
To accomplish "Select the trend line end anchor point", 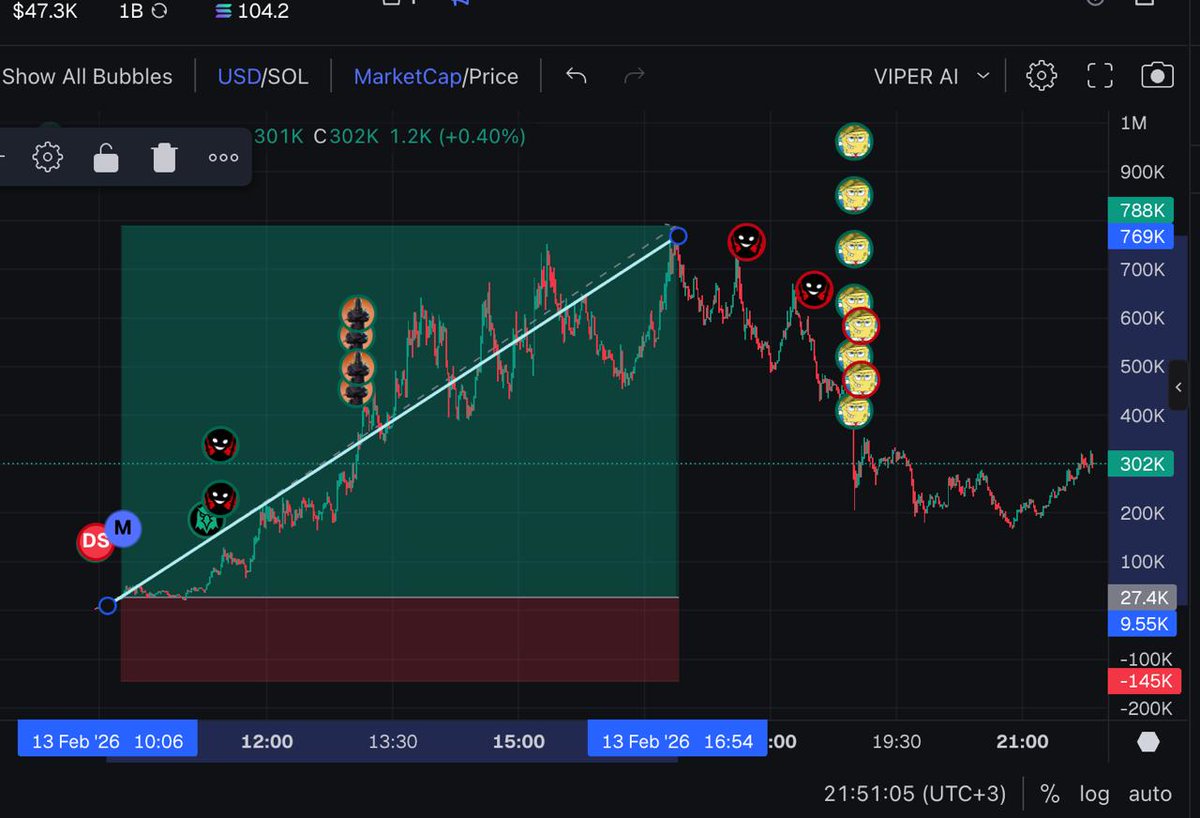I will pos(678,236).
